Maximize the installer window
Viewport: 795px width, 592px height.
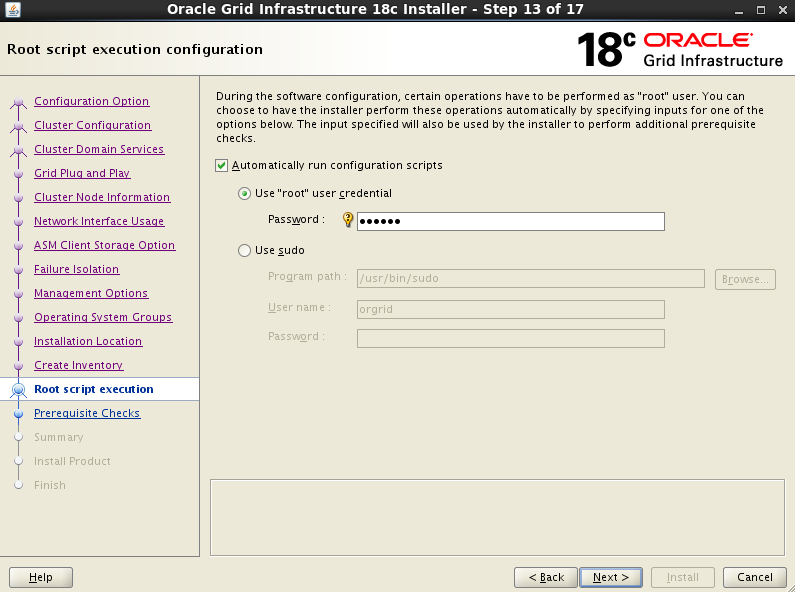tap(761, 10)
